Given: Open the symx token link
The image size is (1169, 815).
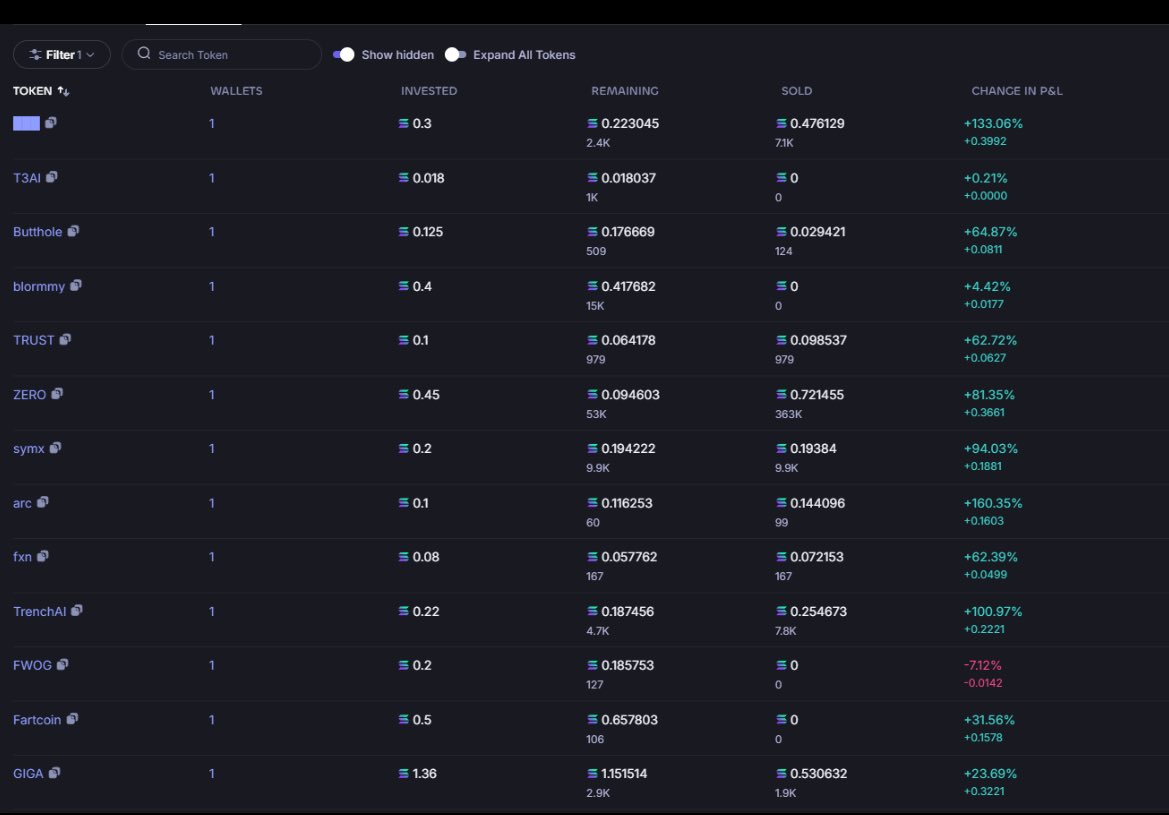Looking at the screenshot, I should coord(28,449).
